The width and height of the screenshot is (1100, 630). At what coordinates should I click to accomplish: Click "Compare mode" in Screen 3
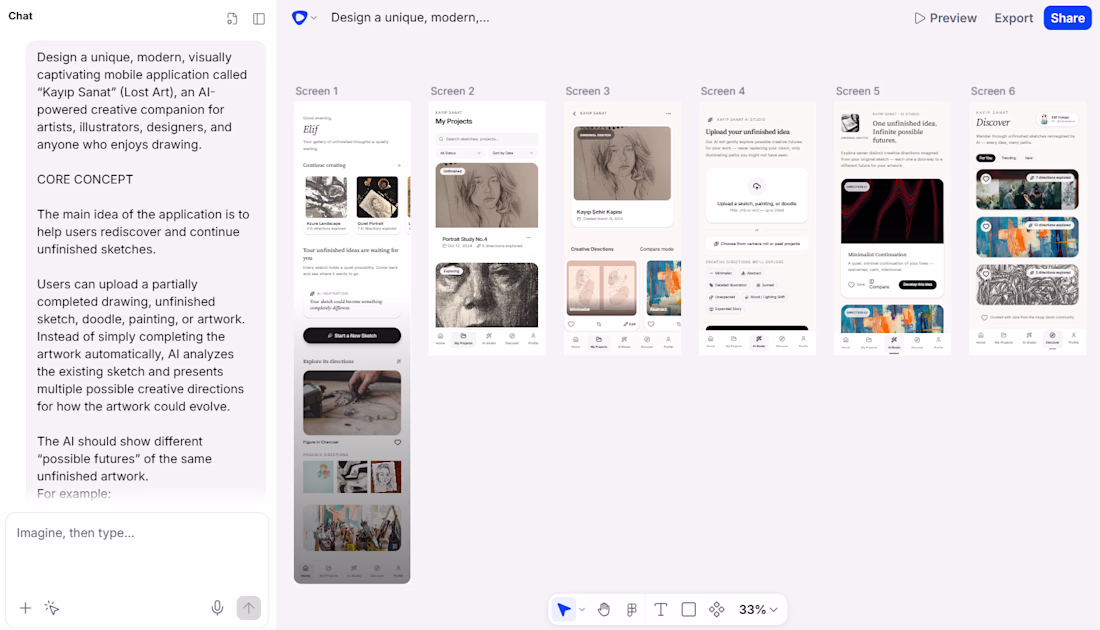657,249
